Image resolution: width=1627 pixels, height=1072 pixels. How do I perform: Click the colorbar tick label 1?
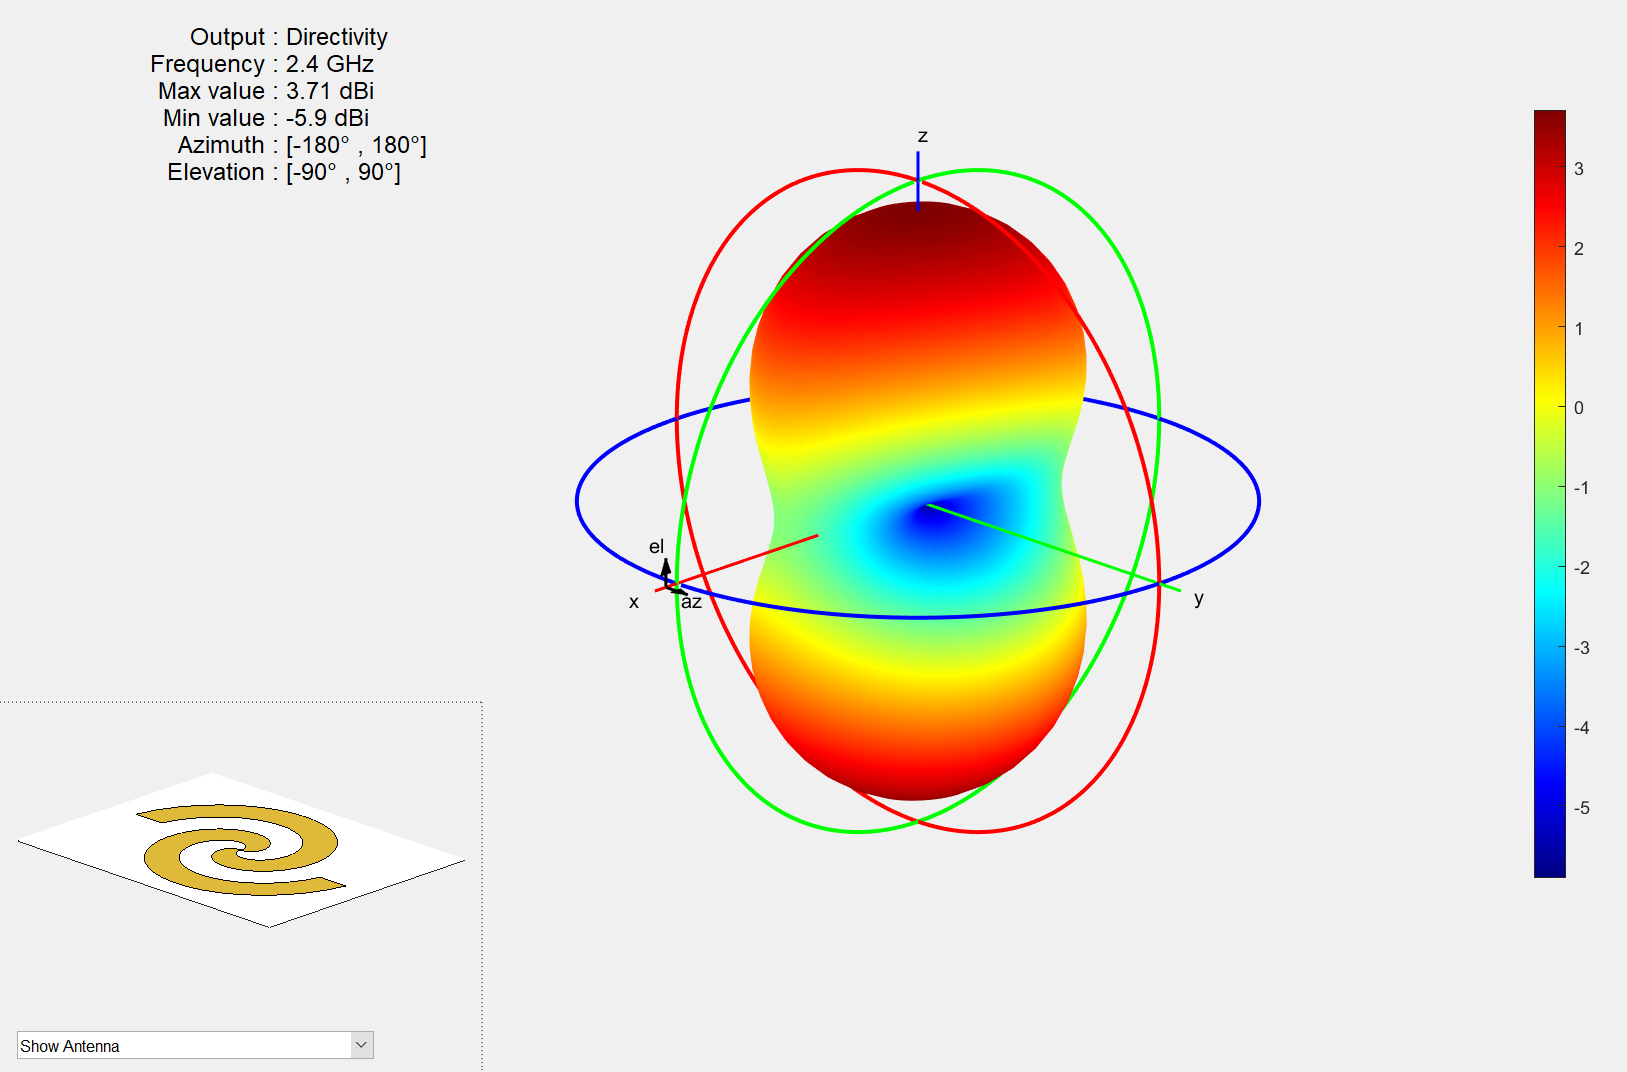1579,329
